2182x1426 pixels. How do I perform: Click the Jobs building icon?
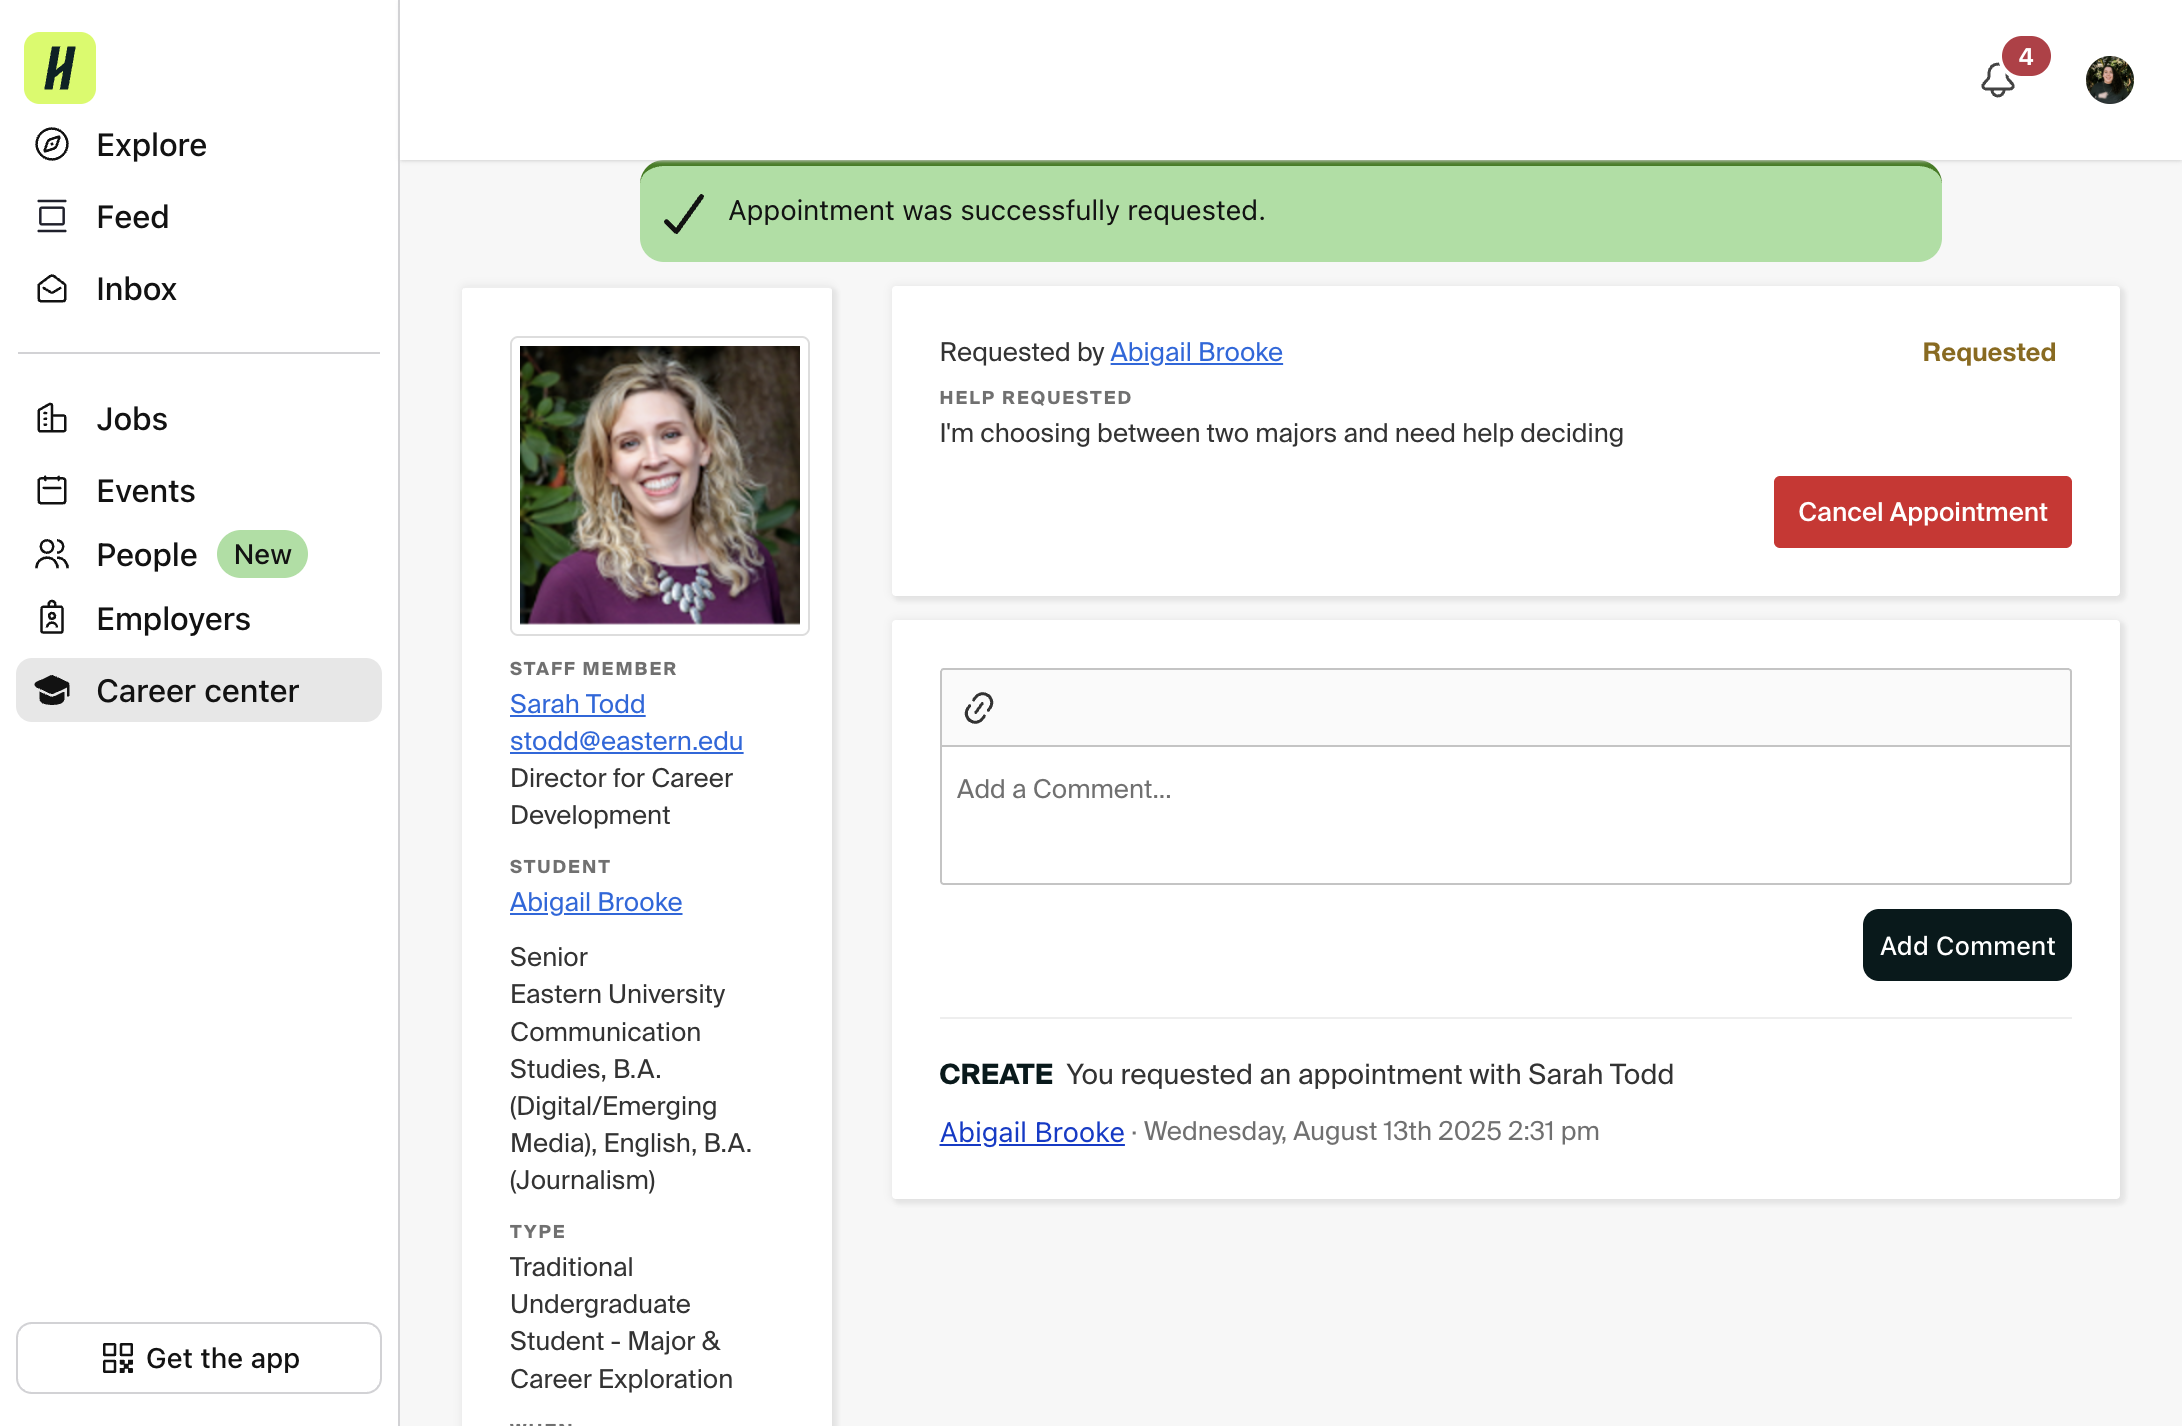(52, 419)
